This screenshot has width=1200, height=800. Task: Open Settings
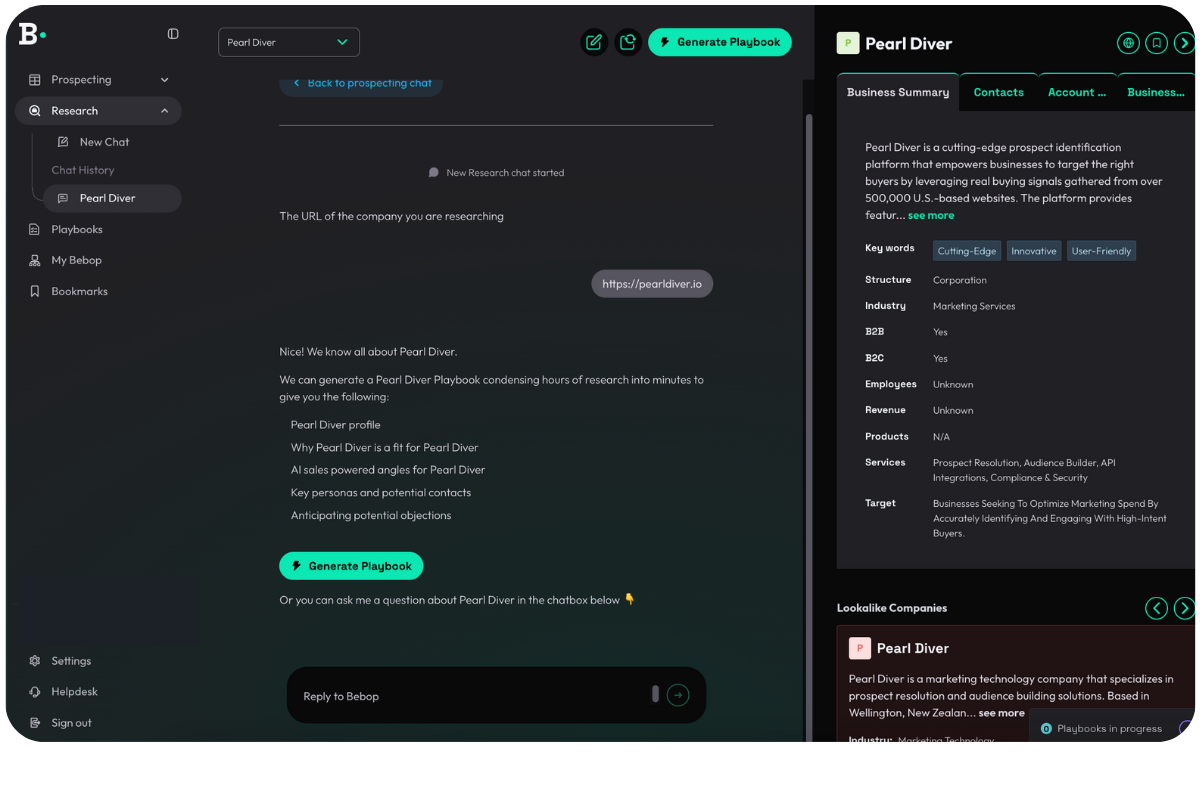point(71,661)
